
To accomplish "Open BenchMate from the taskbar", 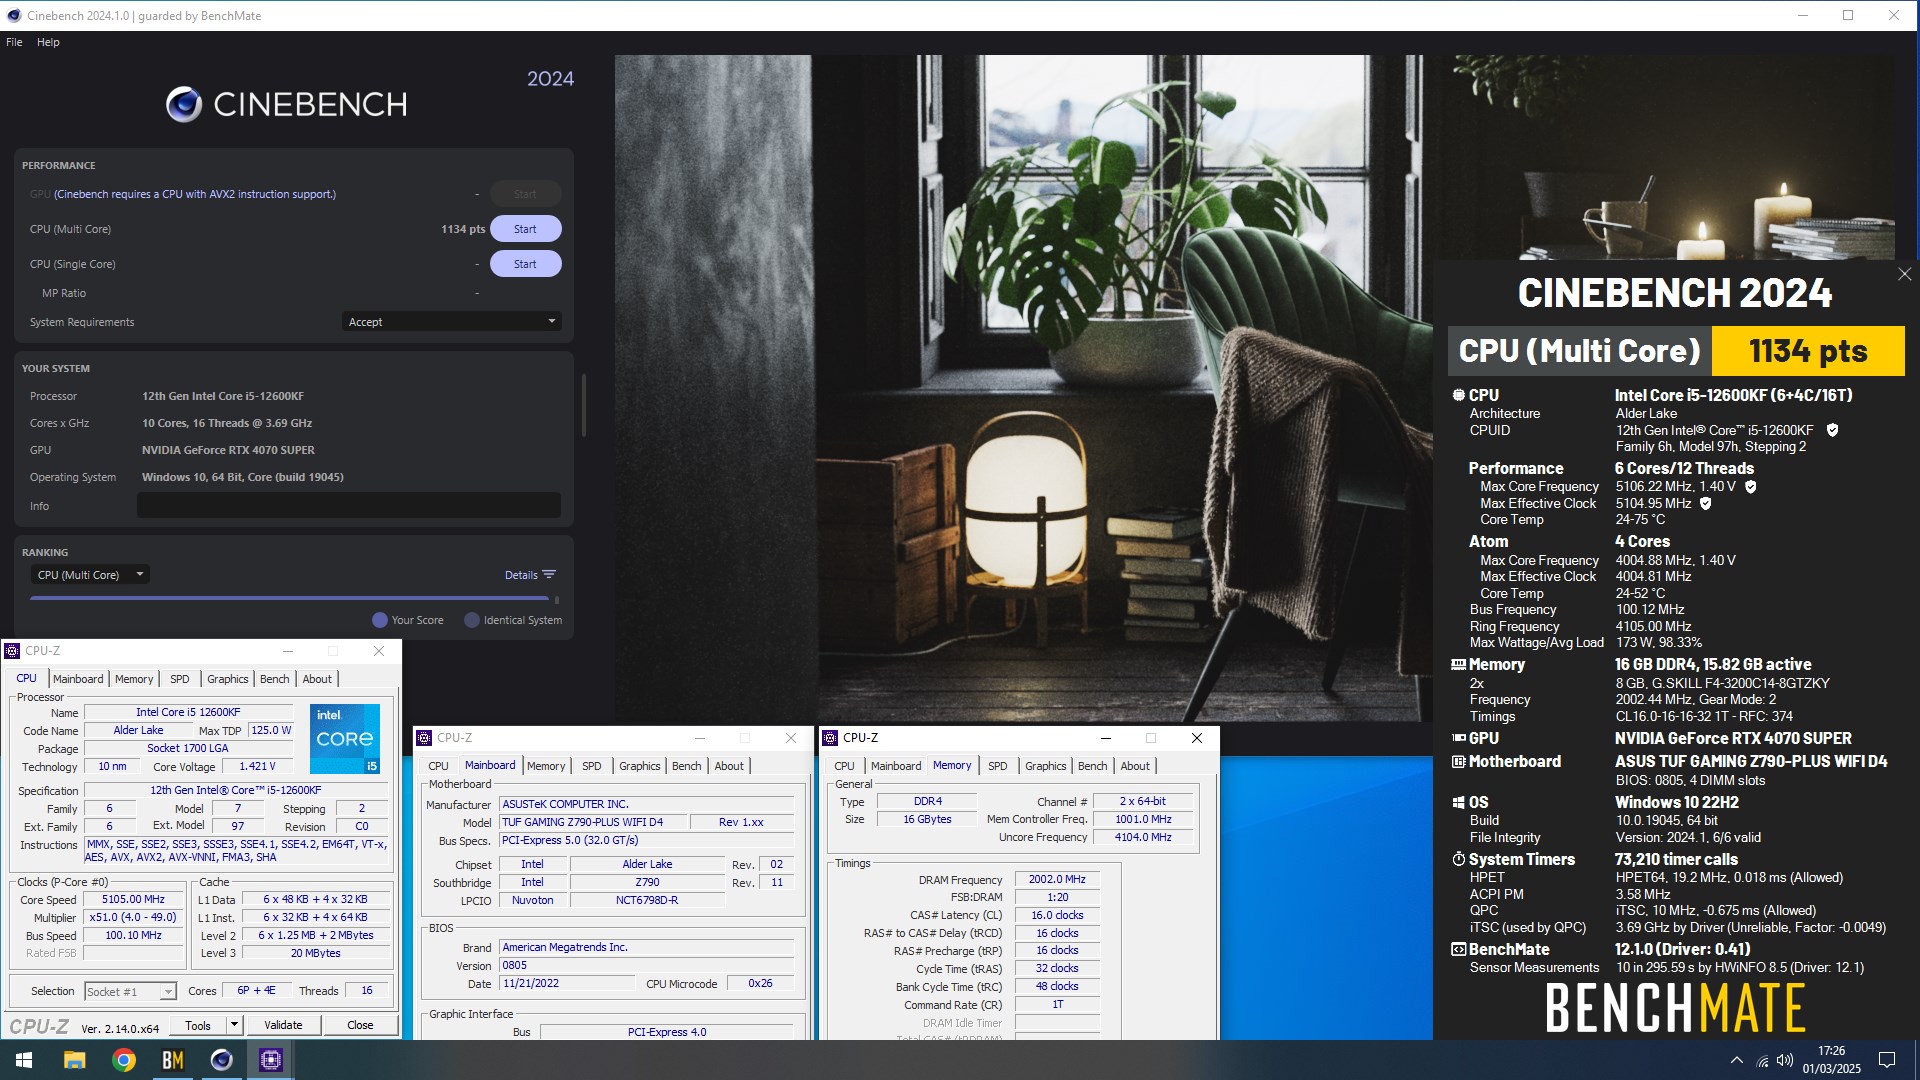I will 173,1060.
